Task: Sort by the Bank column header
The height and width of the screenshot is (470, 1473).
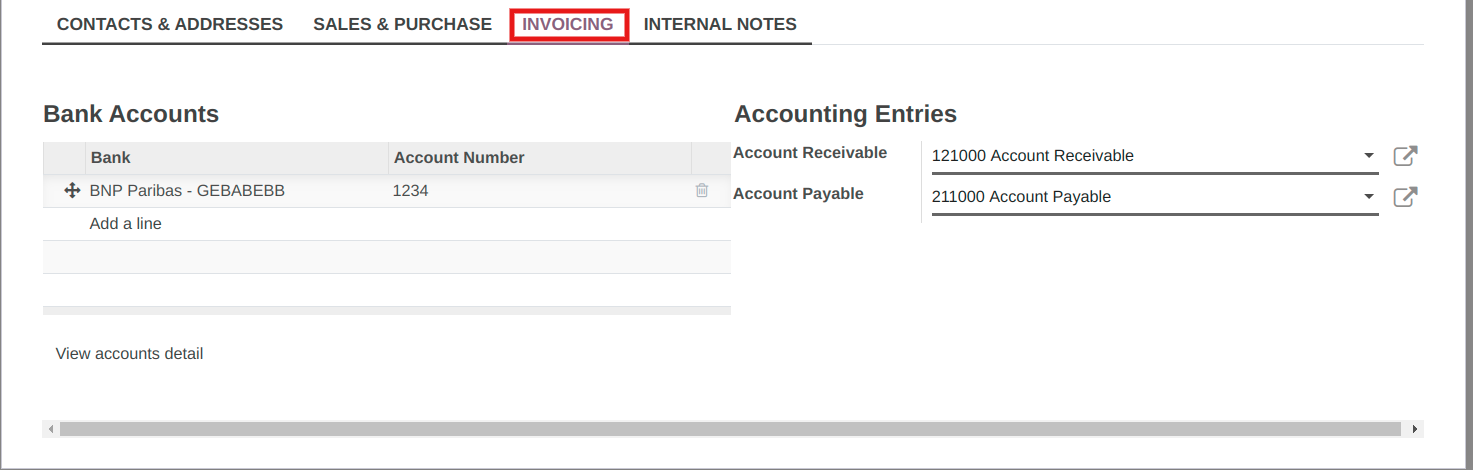Action: (236, 158)
